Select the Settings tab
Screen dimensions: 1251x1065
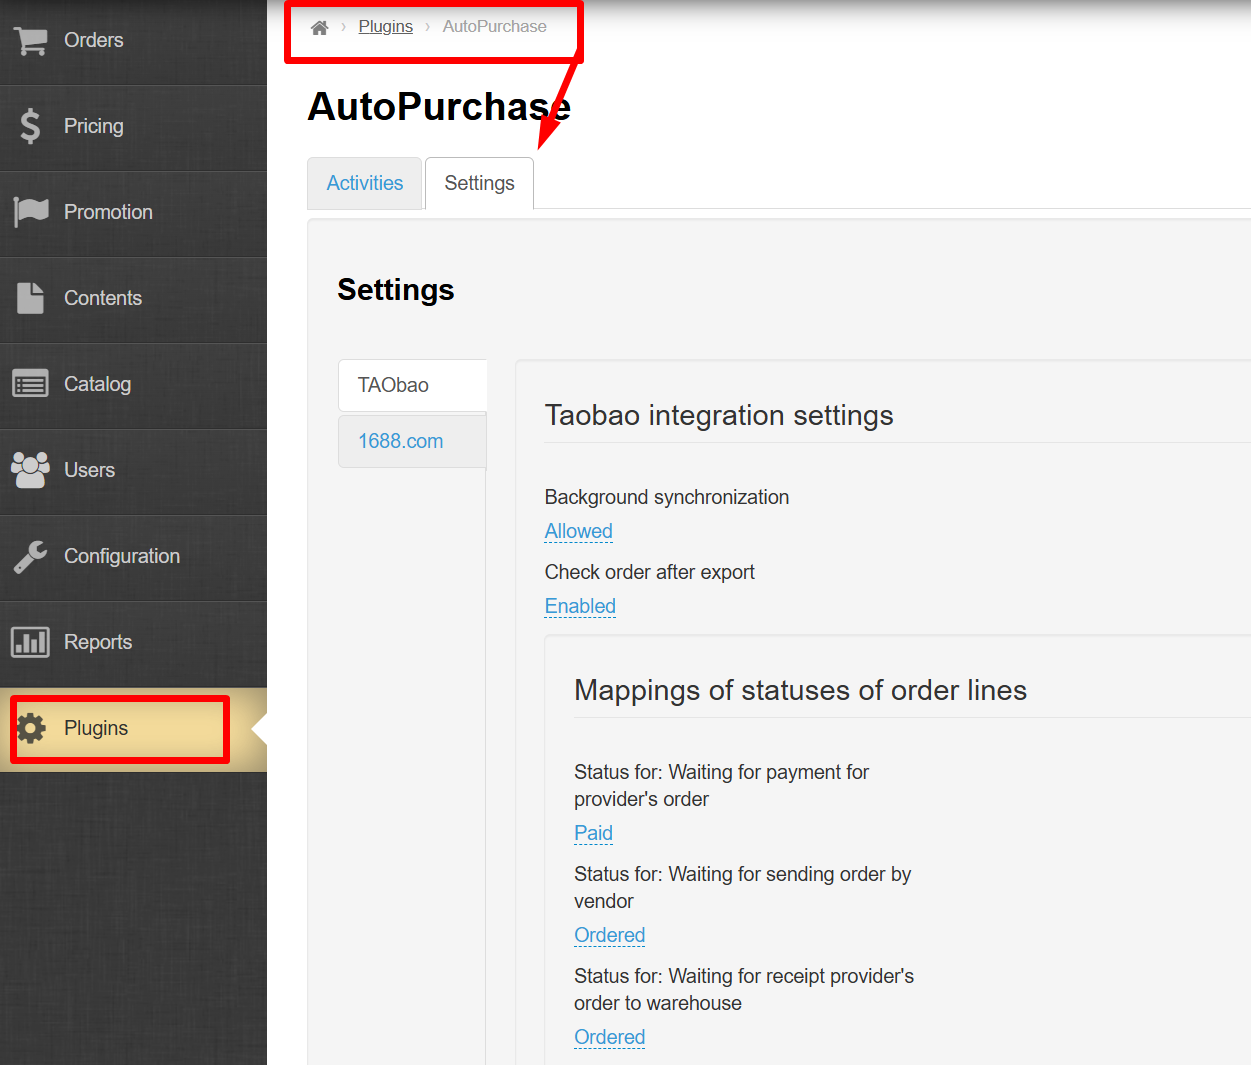click(x=479, y=183)
